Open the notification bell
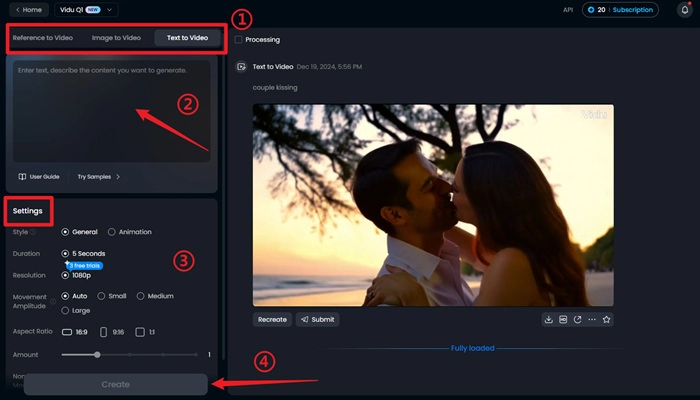The image size is (700, 400). [x=685, y=10]
